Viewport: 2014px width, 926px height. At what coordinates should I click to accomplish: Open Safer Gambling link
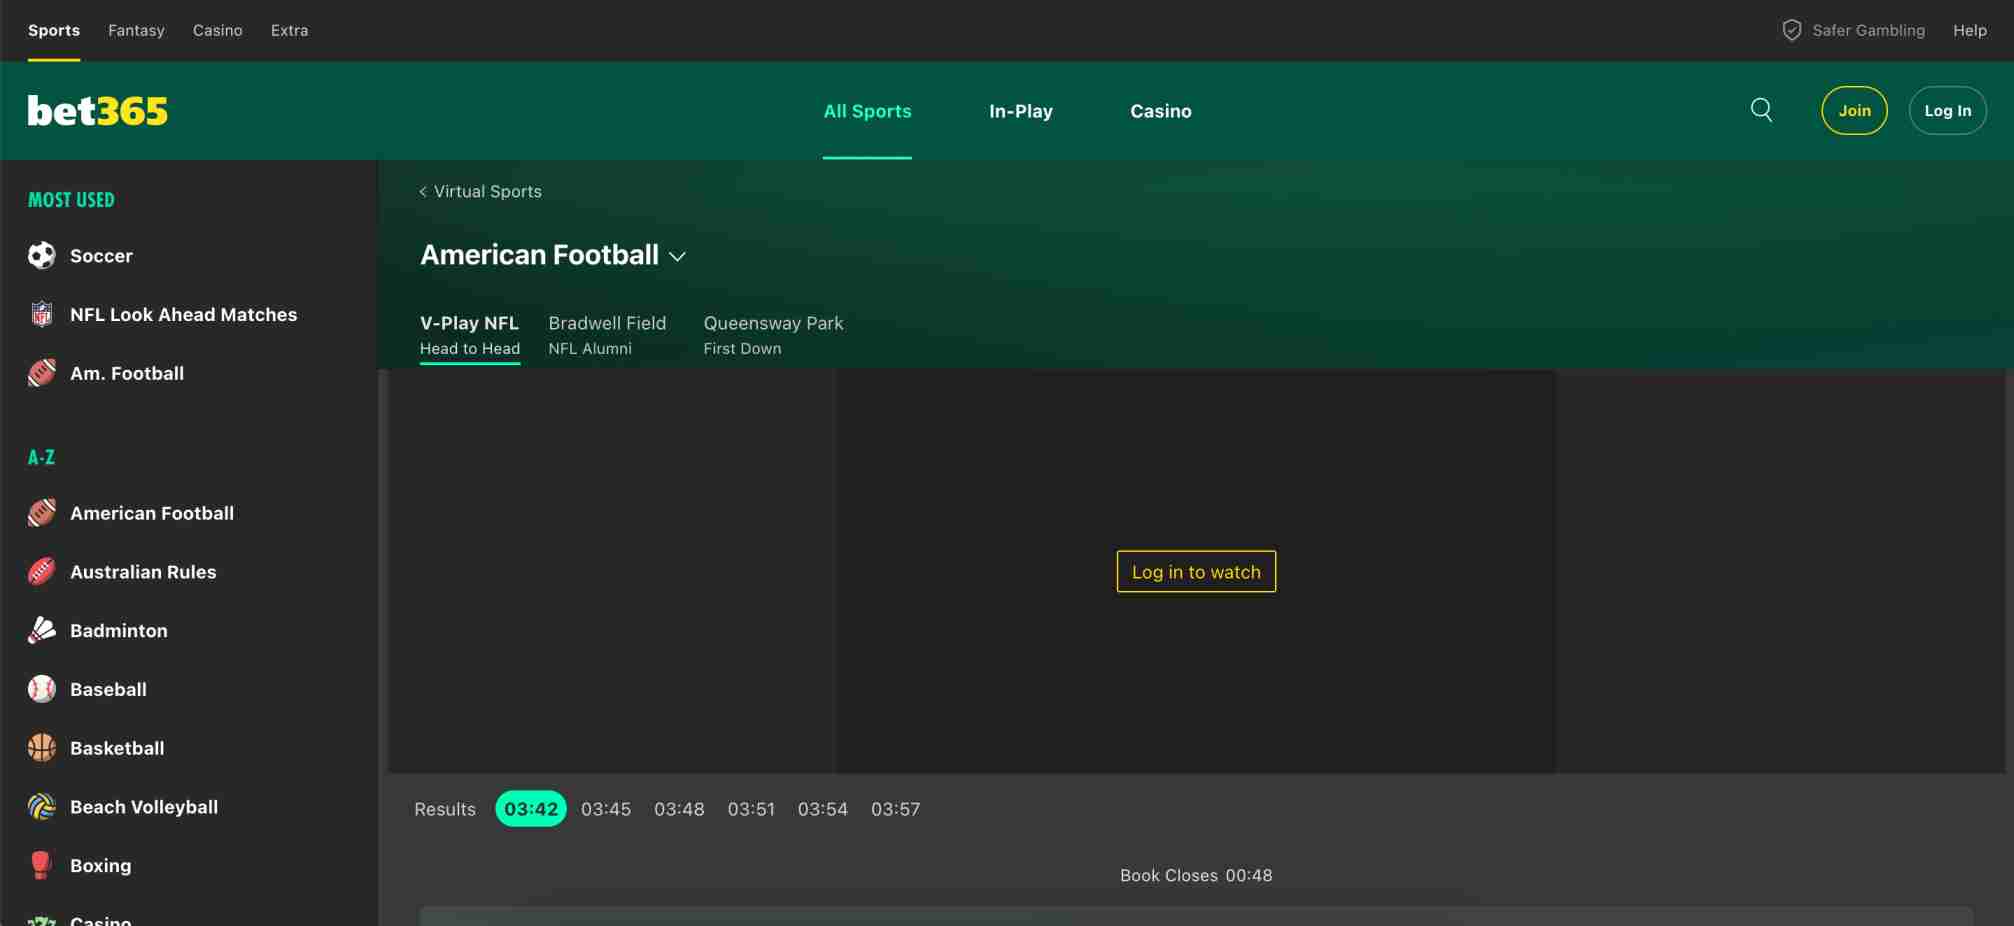[x=1868, y=31]
